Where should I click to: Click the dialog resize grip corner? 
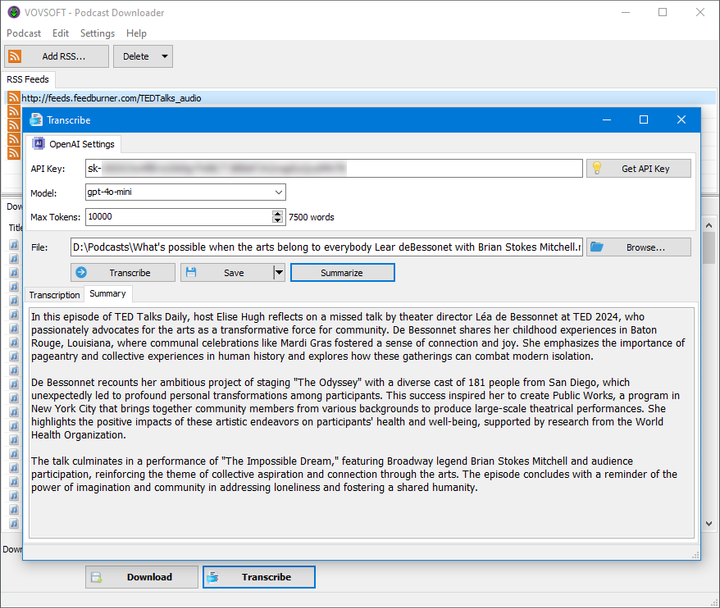[695, 555]
